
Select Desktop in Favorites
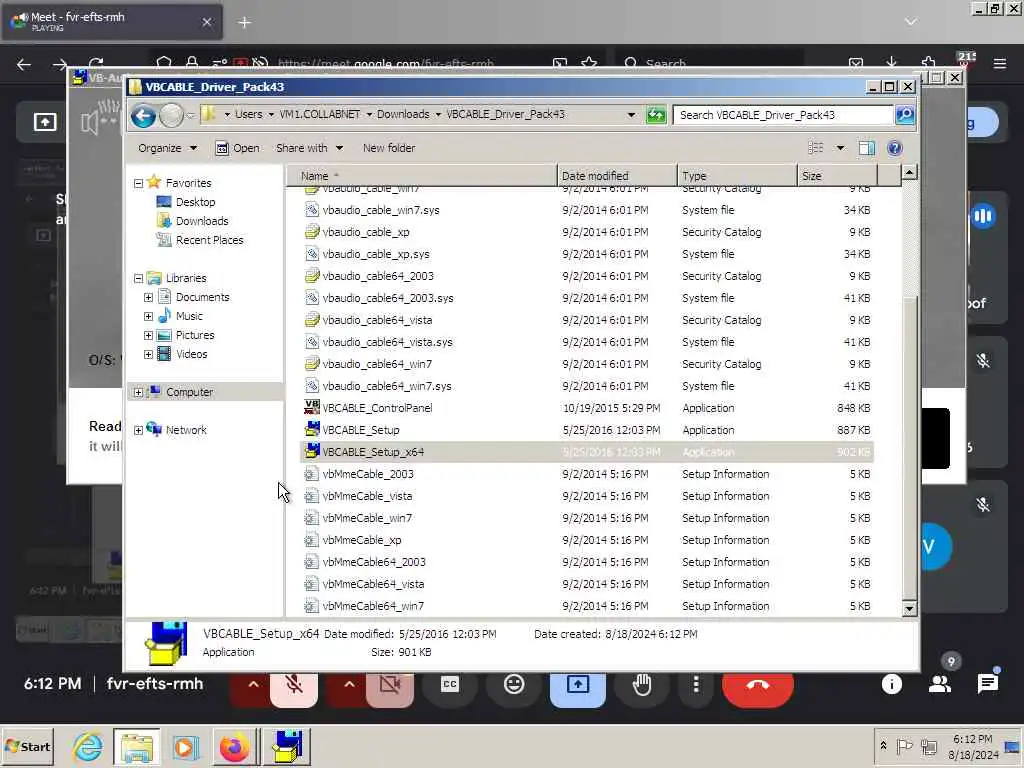[x=186, y=202]
